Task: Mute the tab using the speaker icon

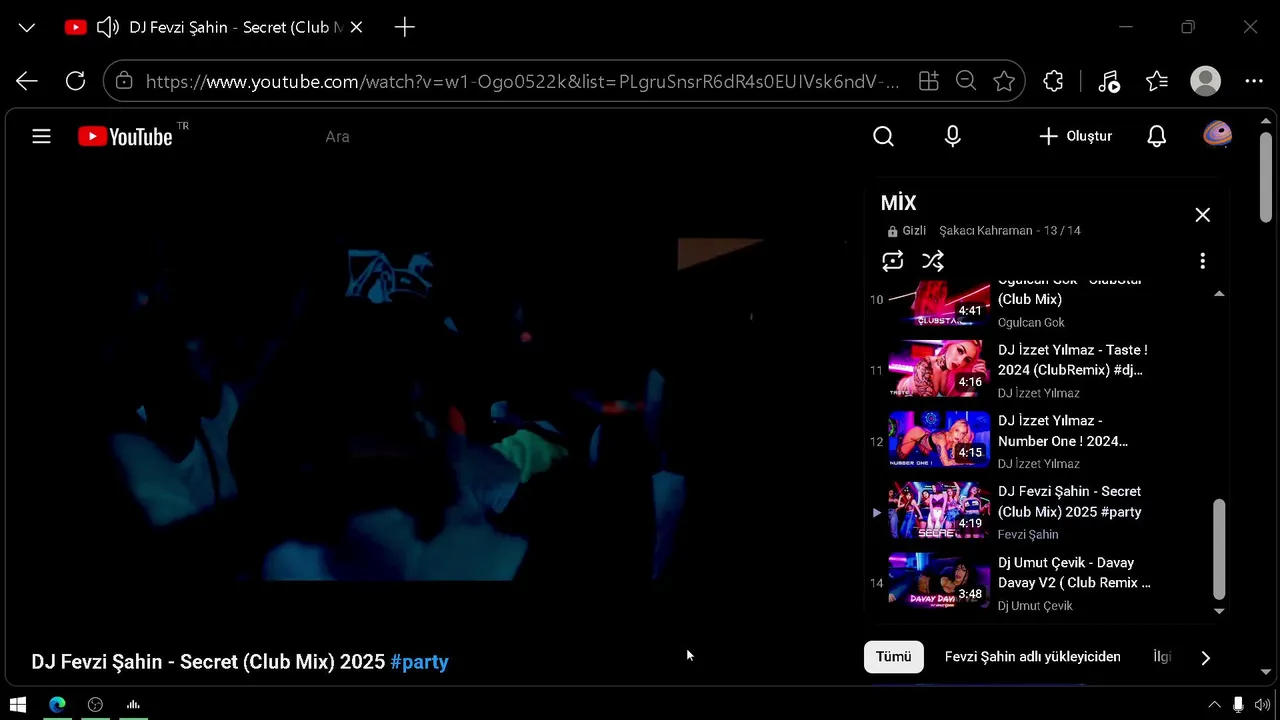Action: pos(108,27)
